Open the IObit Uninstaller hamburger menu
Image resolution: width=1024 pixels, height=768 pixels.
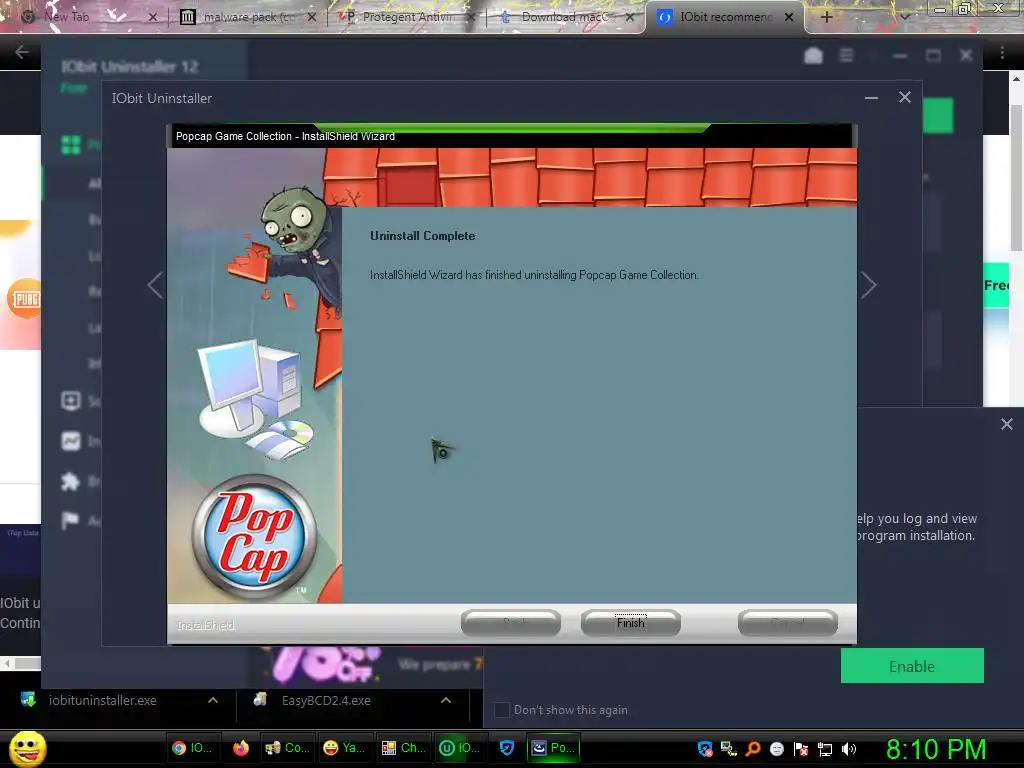846,56
